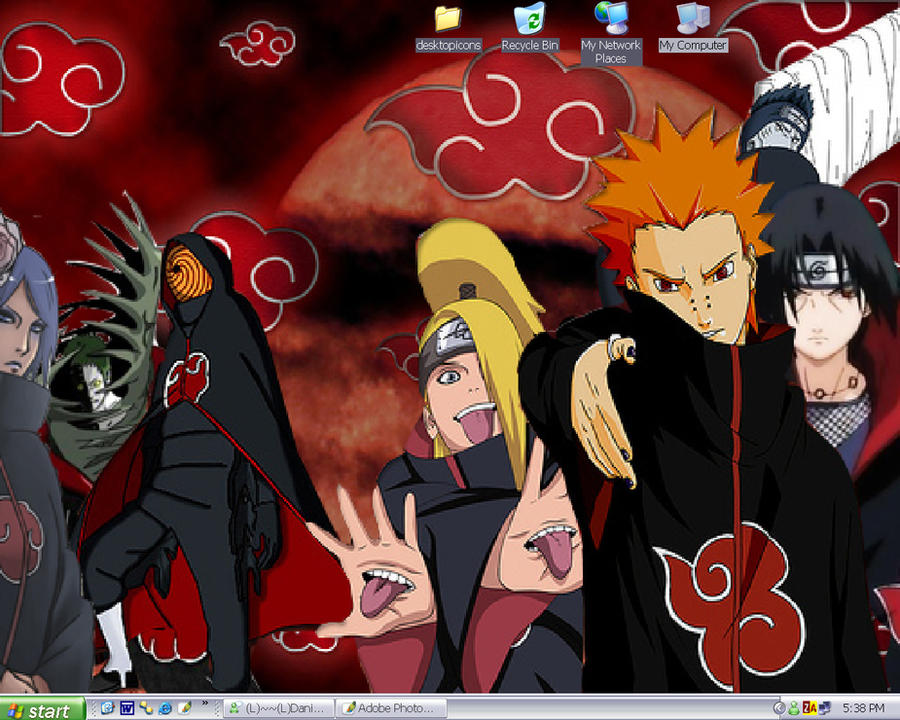This screenshot has height=720, width=900.
Task: Launch Internet Explorer from Quick Launch
Action: pos(165,708)
